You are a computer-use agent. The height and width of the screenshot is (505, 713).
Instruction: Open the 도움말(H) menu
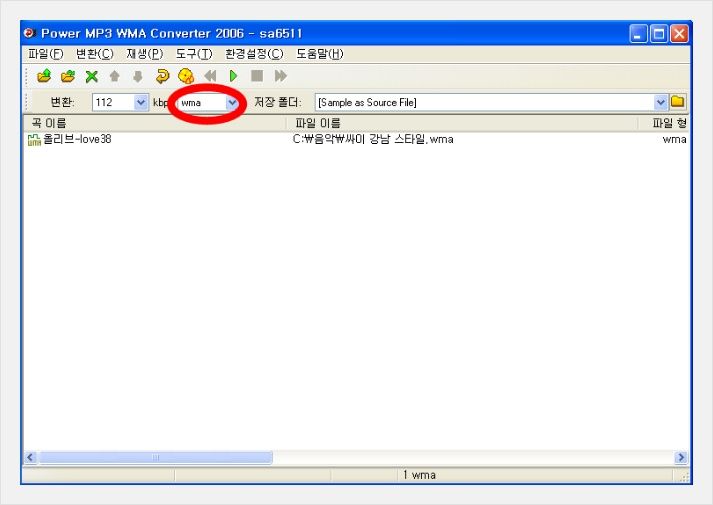click(320, 54)
